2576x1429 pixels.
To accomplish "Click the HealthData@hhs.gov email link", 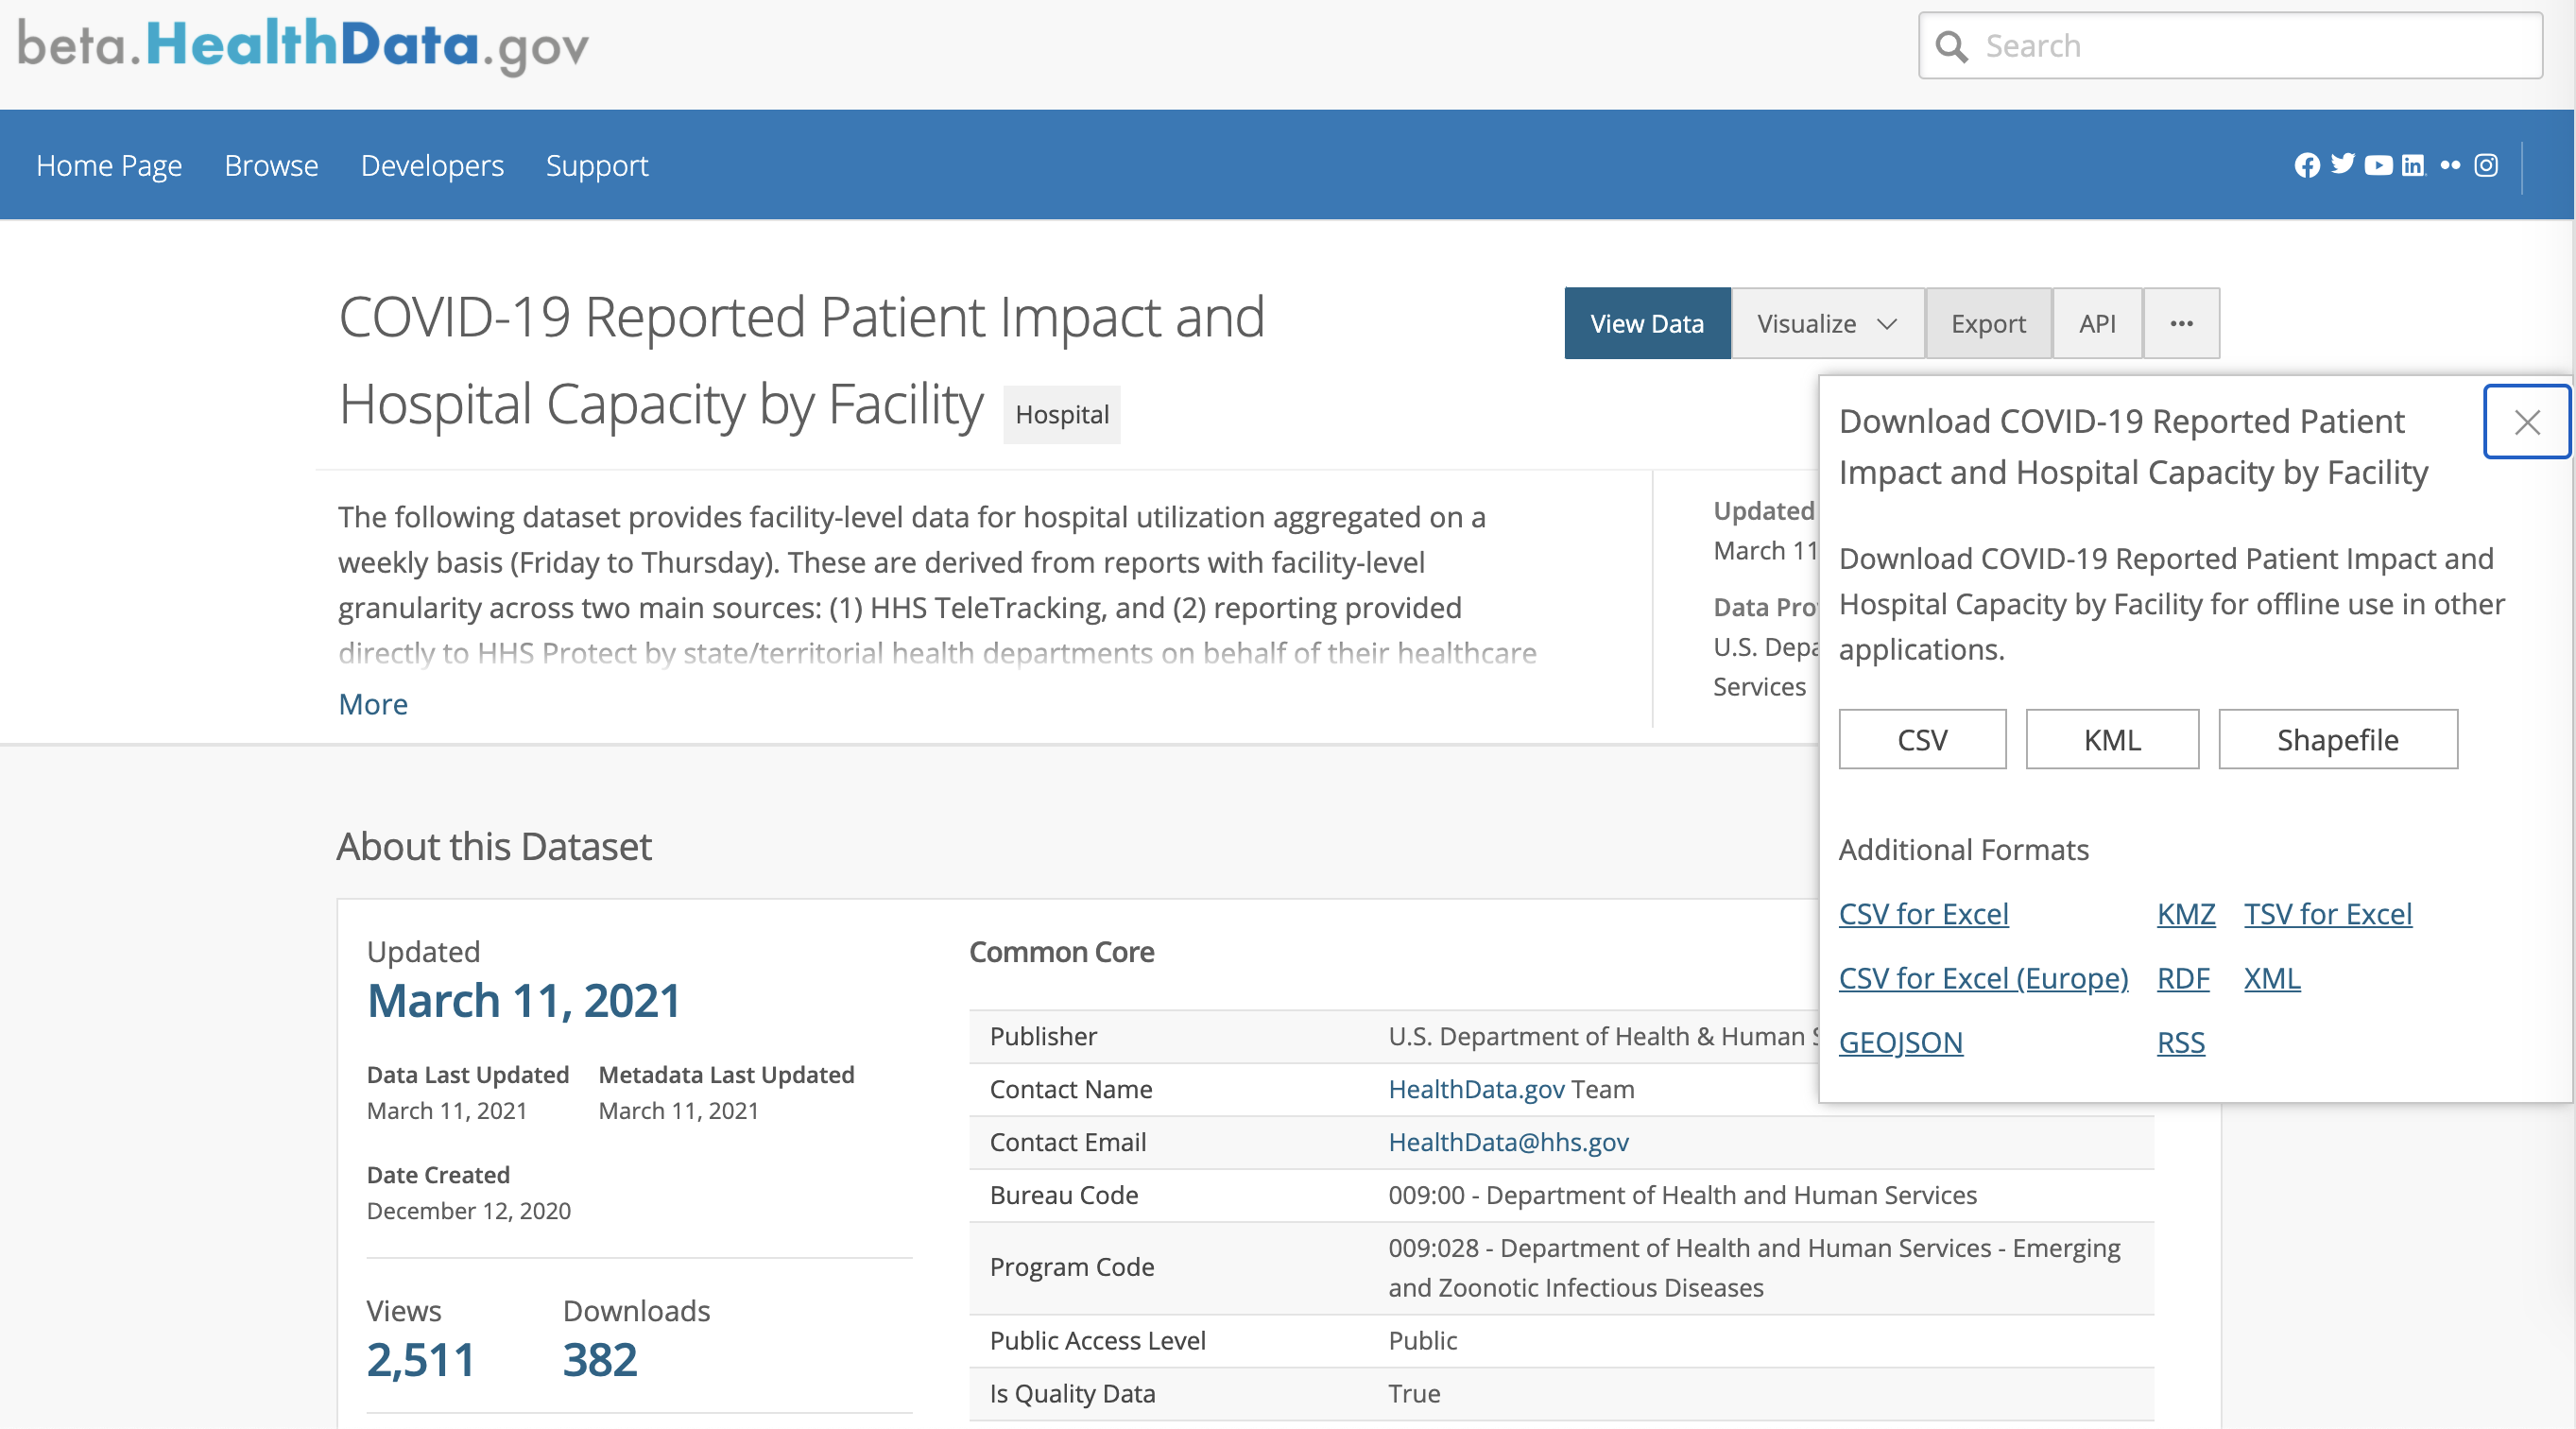I will (1508, 1142).
